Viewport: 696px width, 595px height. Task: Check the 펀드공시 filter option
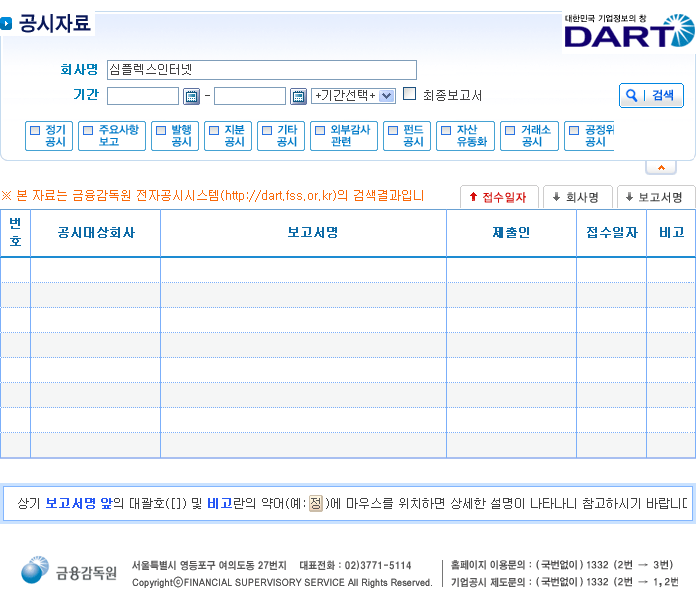point(393,130)
